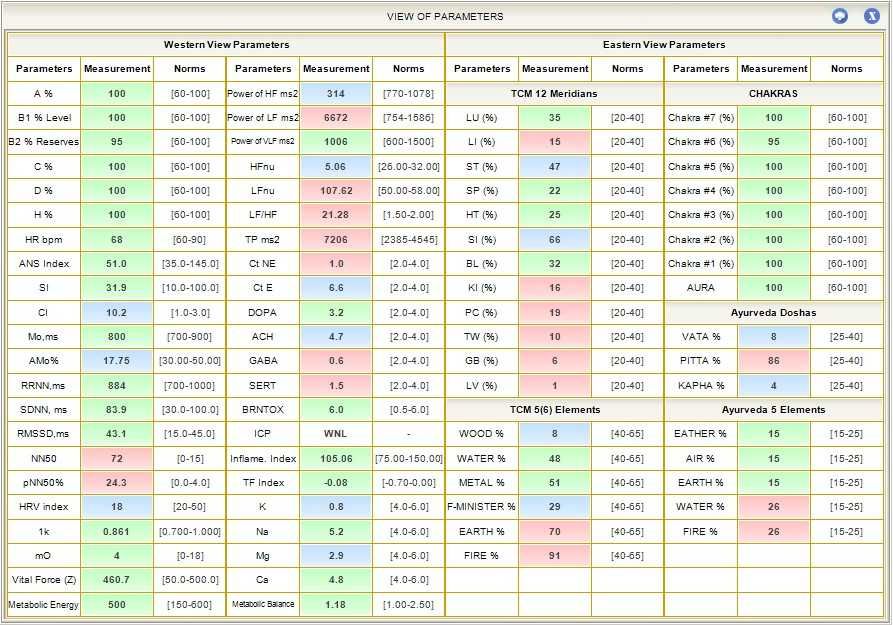The width and height of the screenshot is (893, 625).
Task: Select the SERT value 1.5
Action: (x=336, y=386)
